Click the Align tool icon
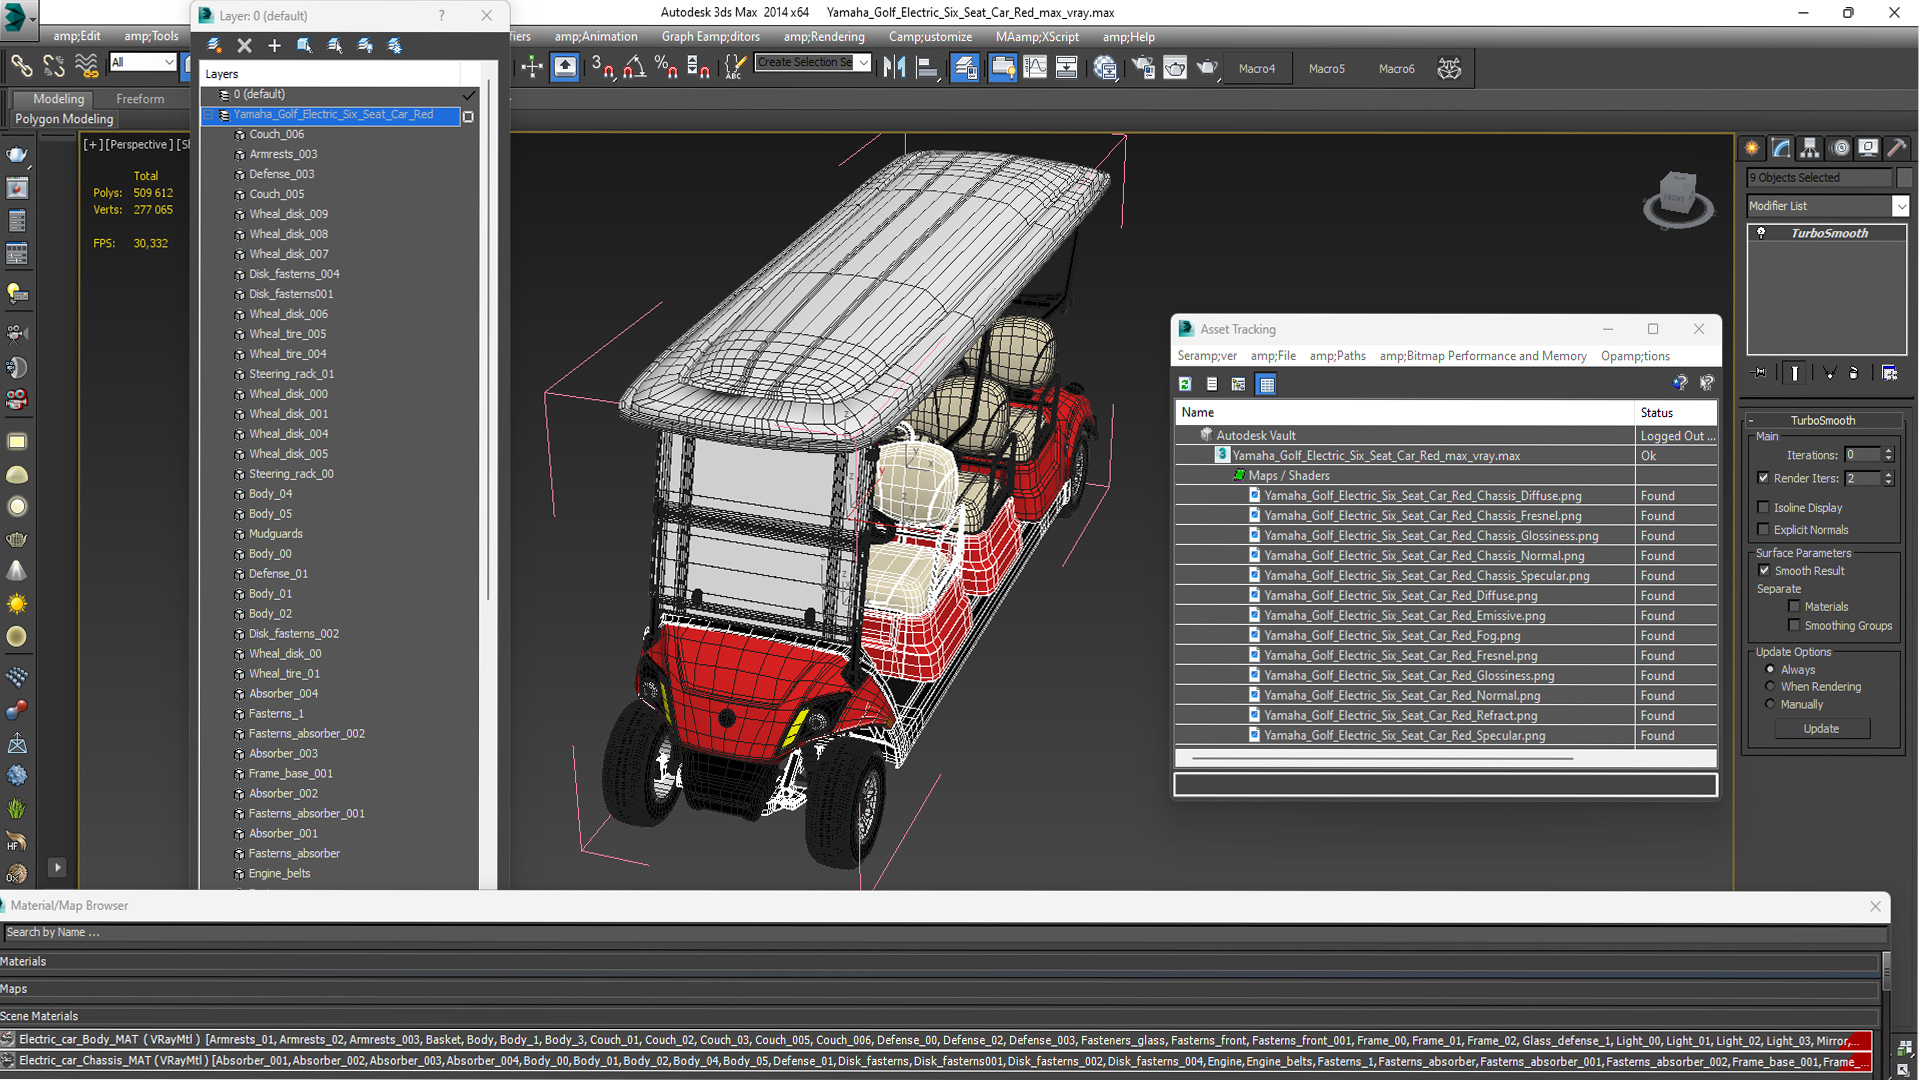 (927, 67)
